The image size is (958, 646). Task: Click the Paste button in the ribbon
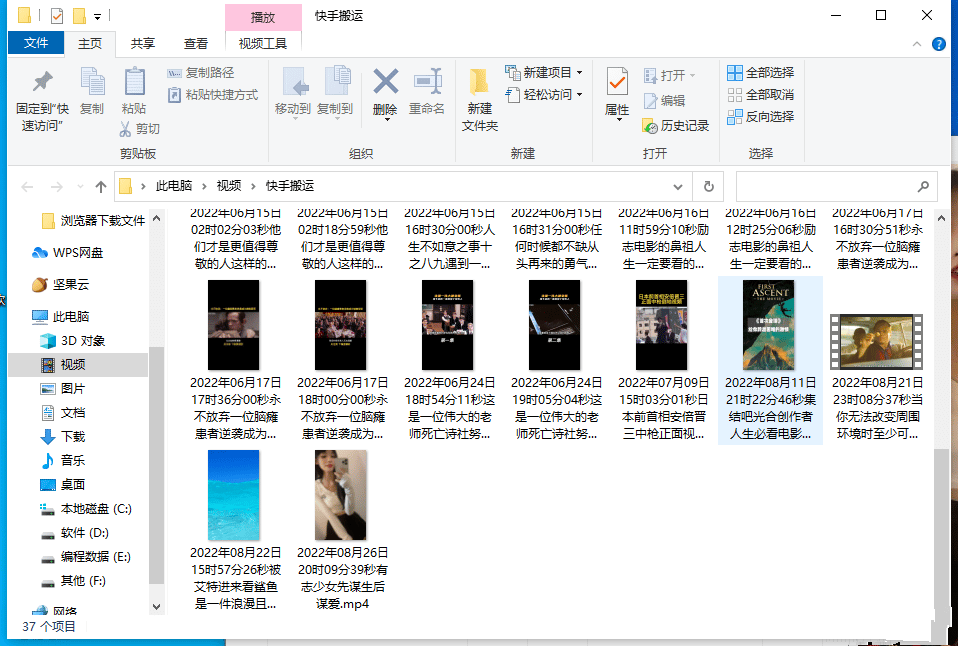[x=134, y=91]
